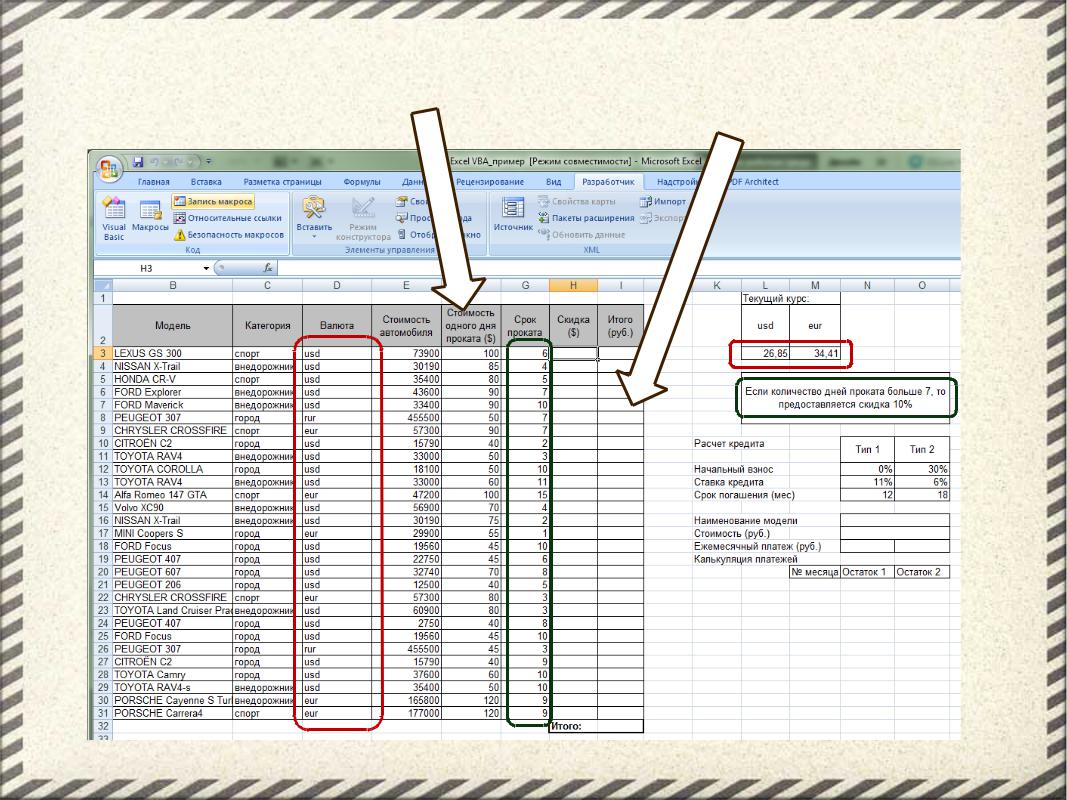1067x800 pixels.
Task: Open the Источник XML source pane
Action: pyautogui.click(x=512, y=214)
